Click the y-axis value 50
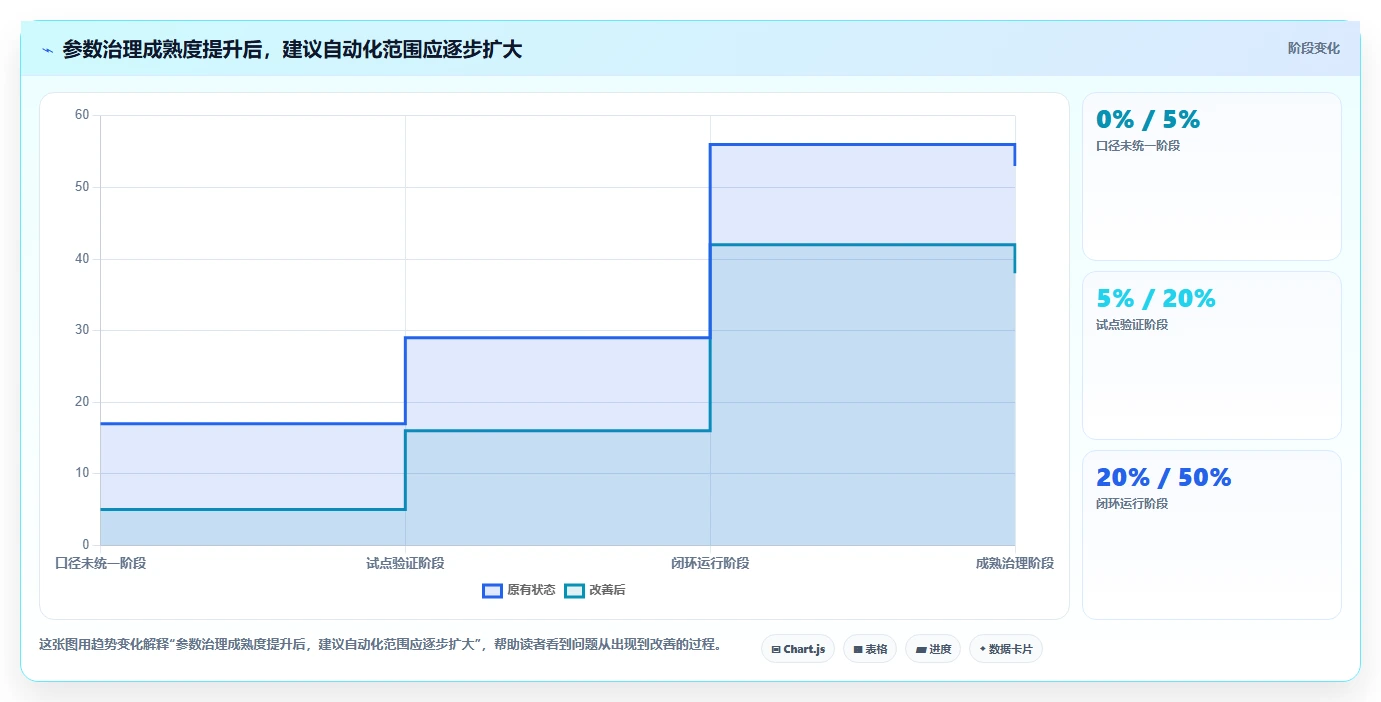The width and height of the screenshot is (1381, 702). [82, 187]
